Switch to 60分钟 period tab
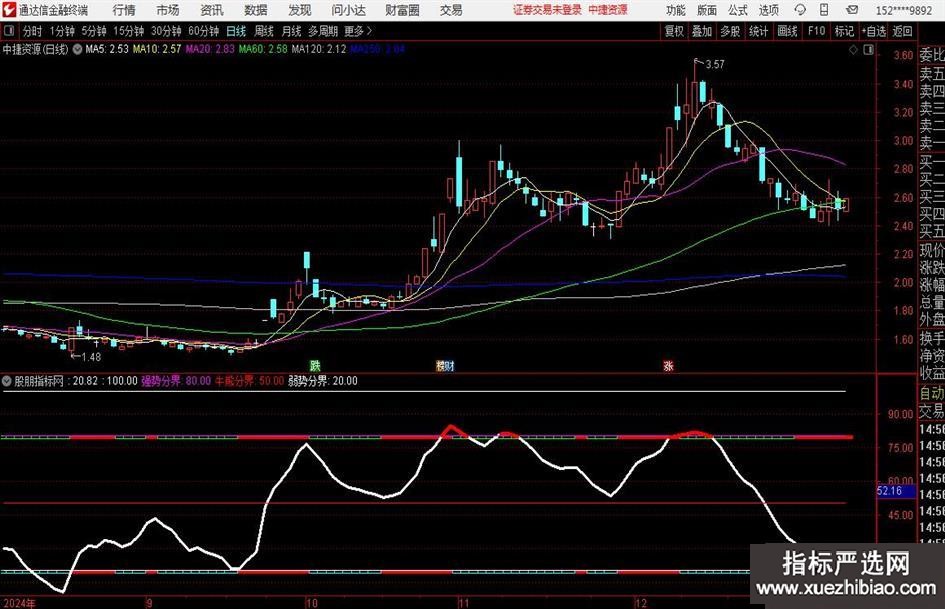 point(204,31)
